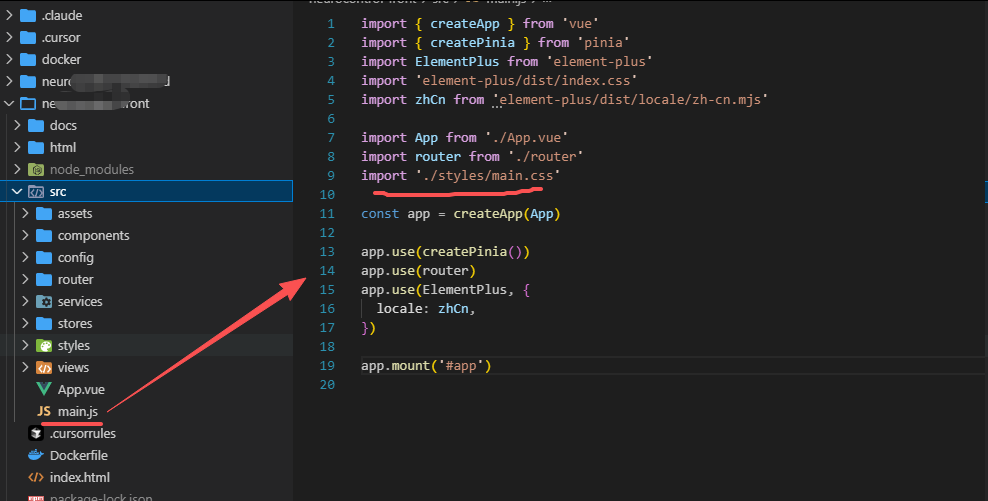Screen dimensions: 988x501
Task: Click the views folder icon
Action: (44, 367)
